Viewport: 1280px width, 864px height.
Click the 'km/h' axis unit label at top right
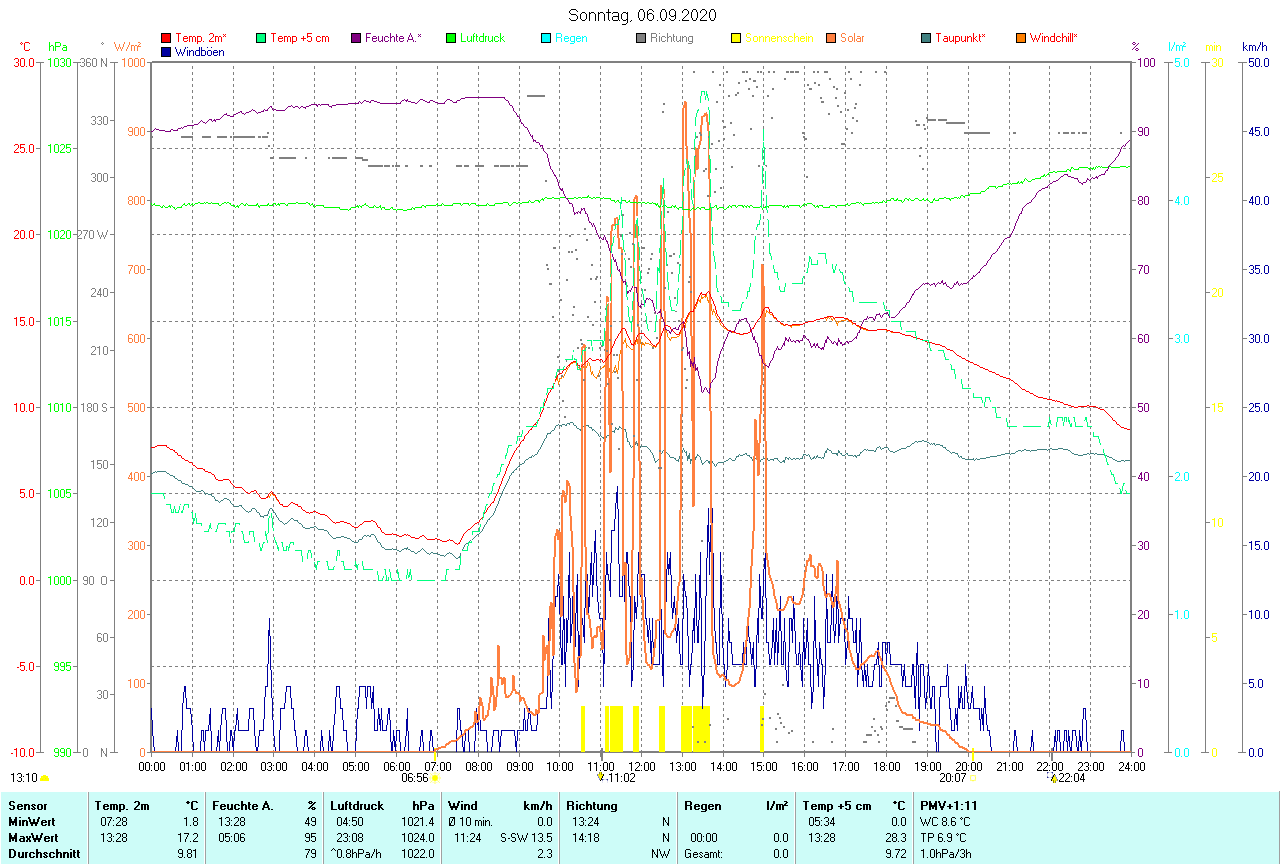tap(1254, 47)
